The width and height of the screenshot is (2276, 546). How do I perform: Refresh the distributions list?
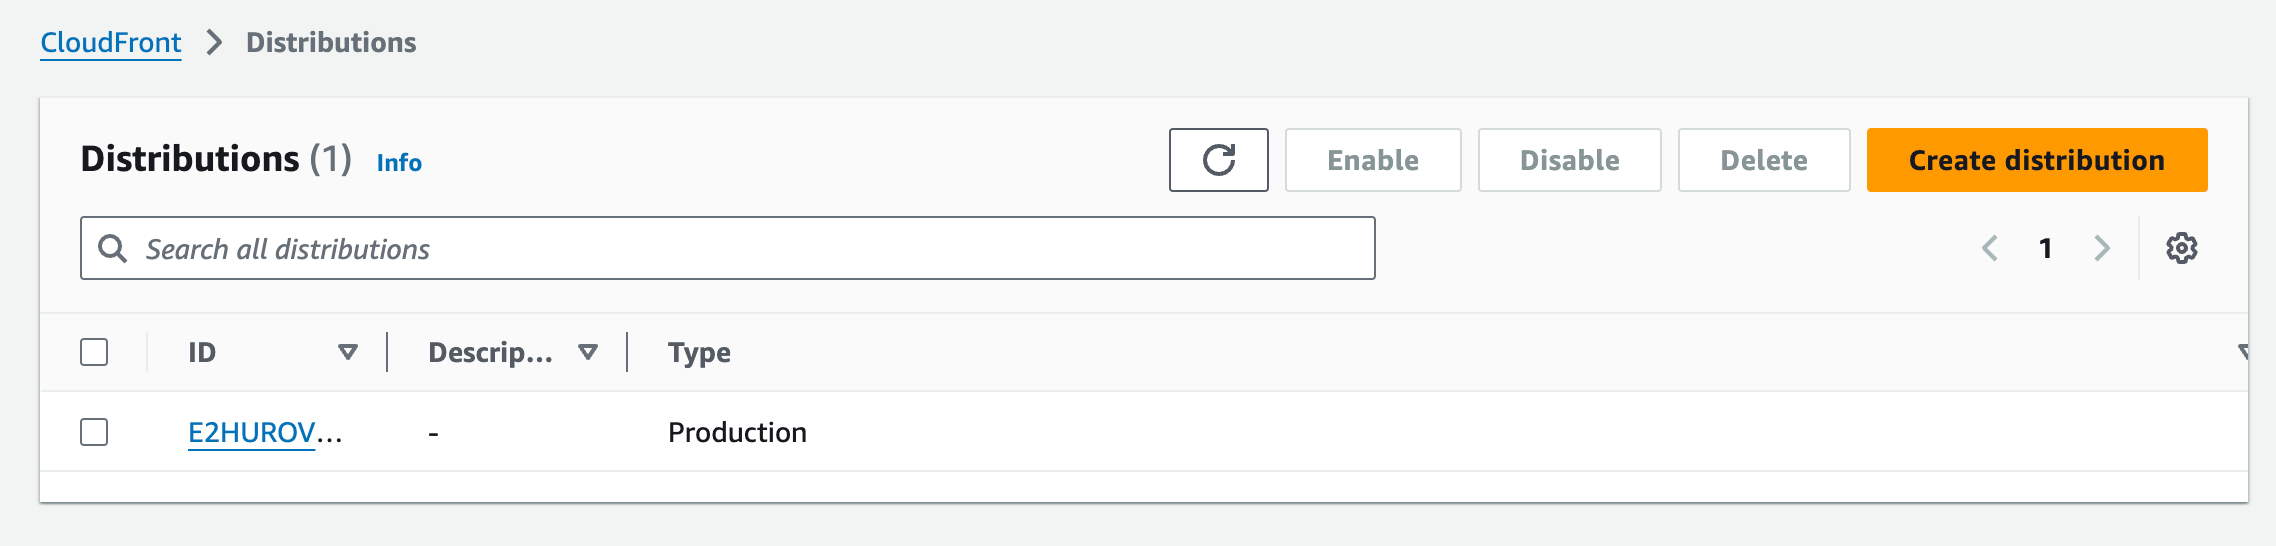coord(1218,160)
